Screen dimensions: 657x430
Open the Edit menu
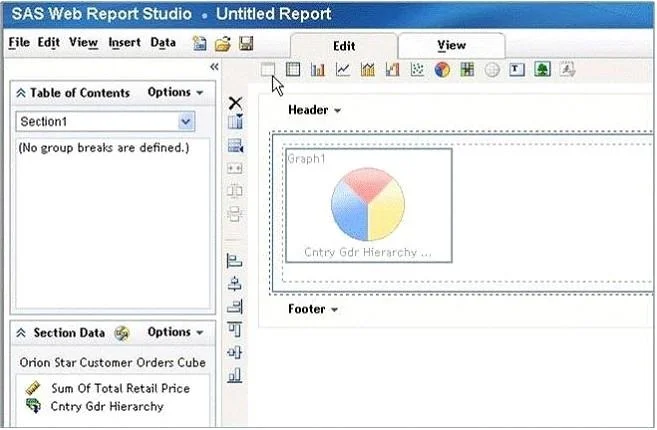[x=49, y=43]
